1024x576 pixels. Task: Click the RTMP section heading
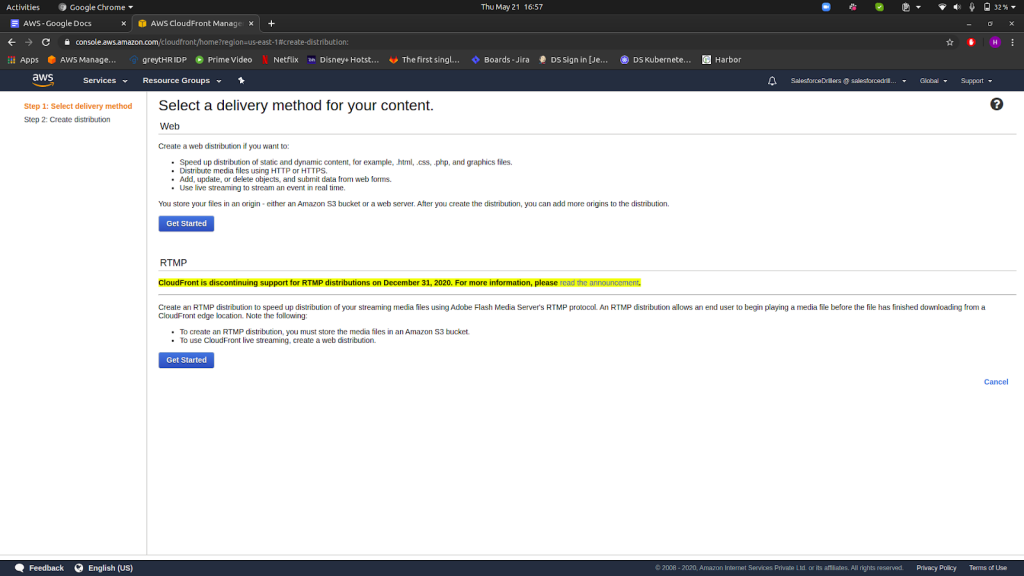tap(173, 263)
